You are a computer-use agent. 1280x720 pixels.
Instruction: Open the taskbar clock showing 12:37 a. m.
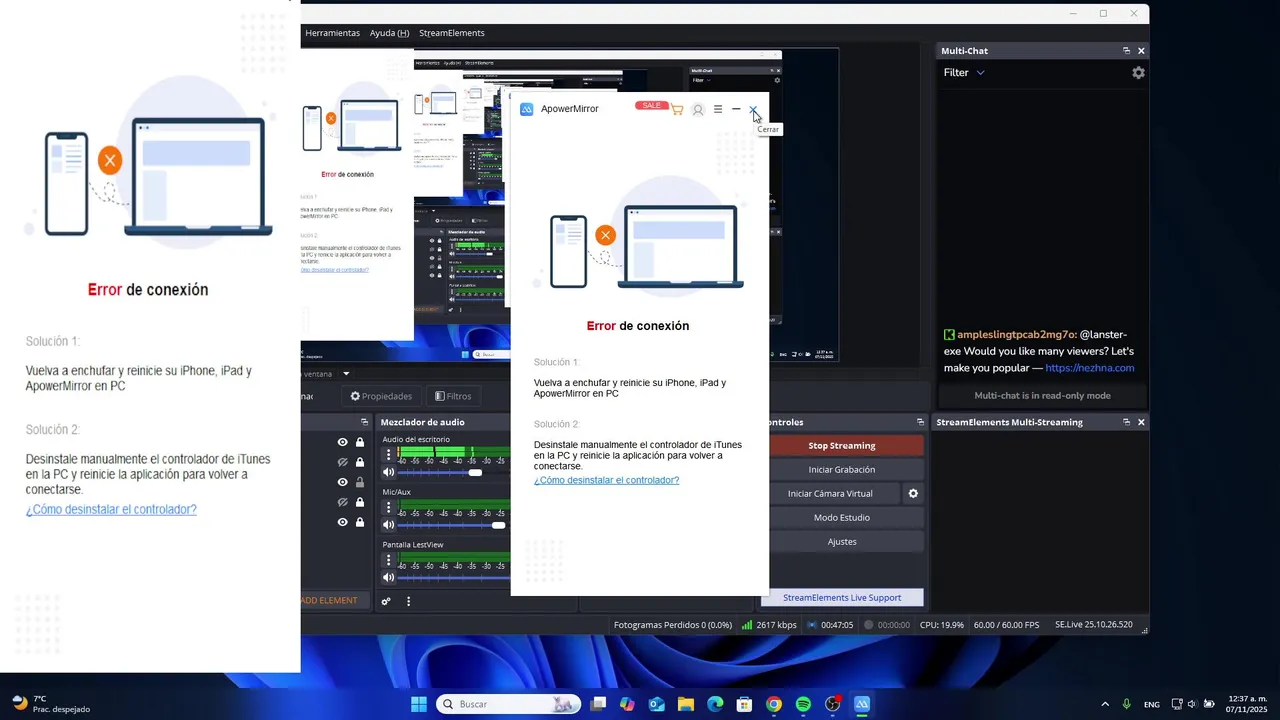(1246, 704)
